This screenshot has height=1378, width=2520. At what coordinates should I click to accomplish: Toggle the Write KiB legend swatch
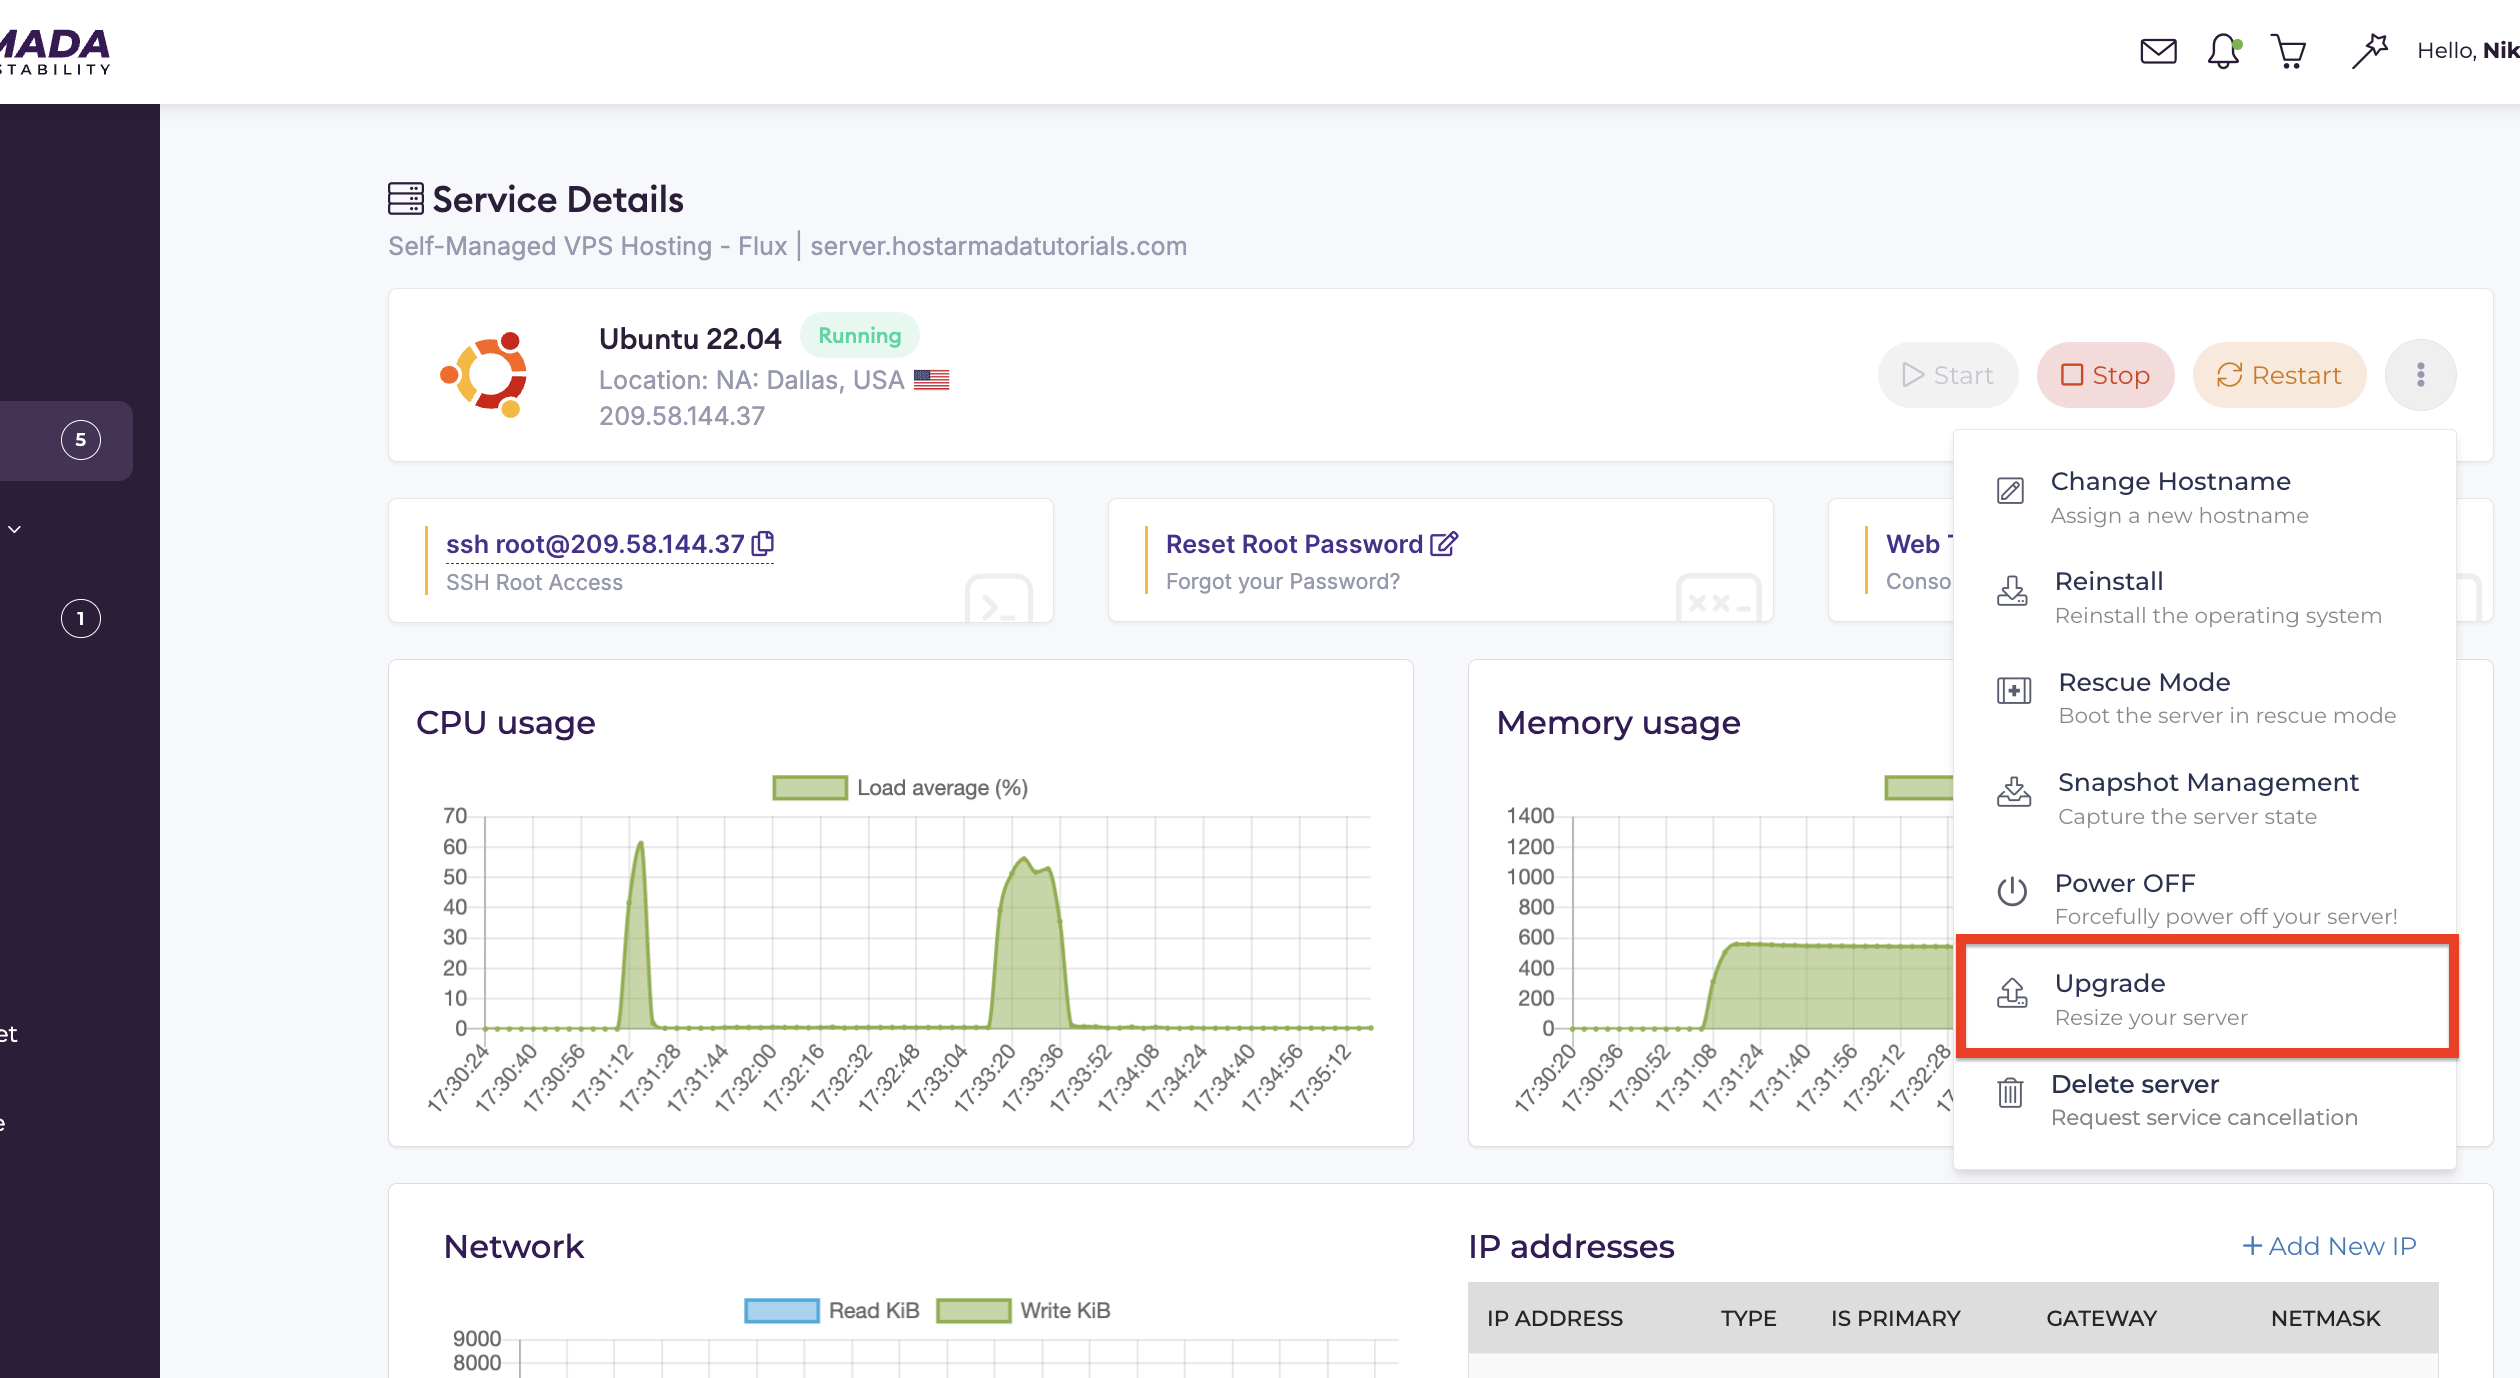(974, 1310)
